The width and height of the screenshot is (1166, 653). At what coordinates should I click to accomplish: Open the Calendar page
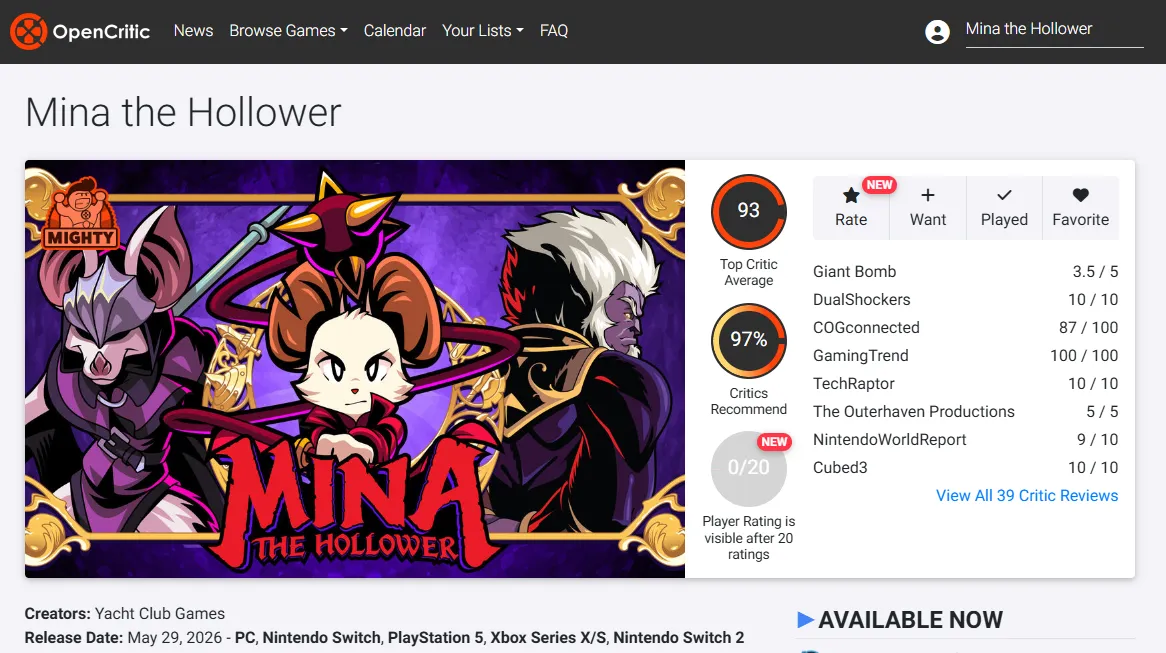pyautogui.click(x=395, y=30)
